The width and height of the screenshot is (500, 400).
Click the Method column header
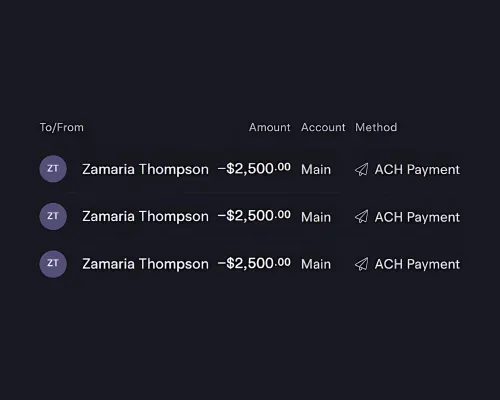376,127
